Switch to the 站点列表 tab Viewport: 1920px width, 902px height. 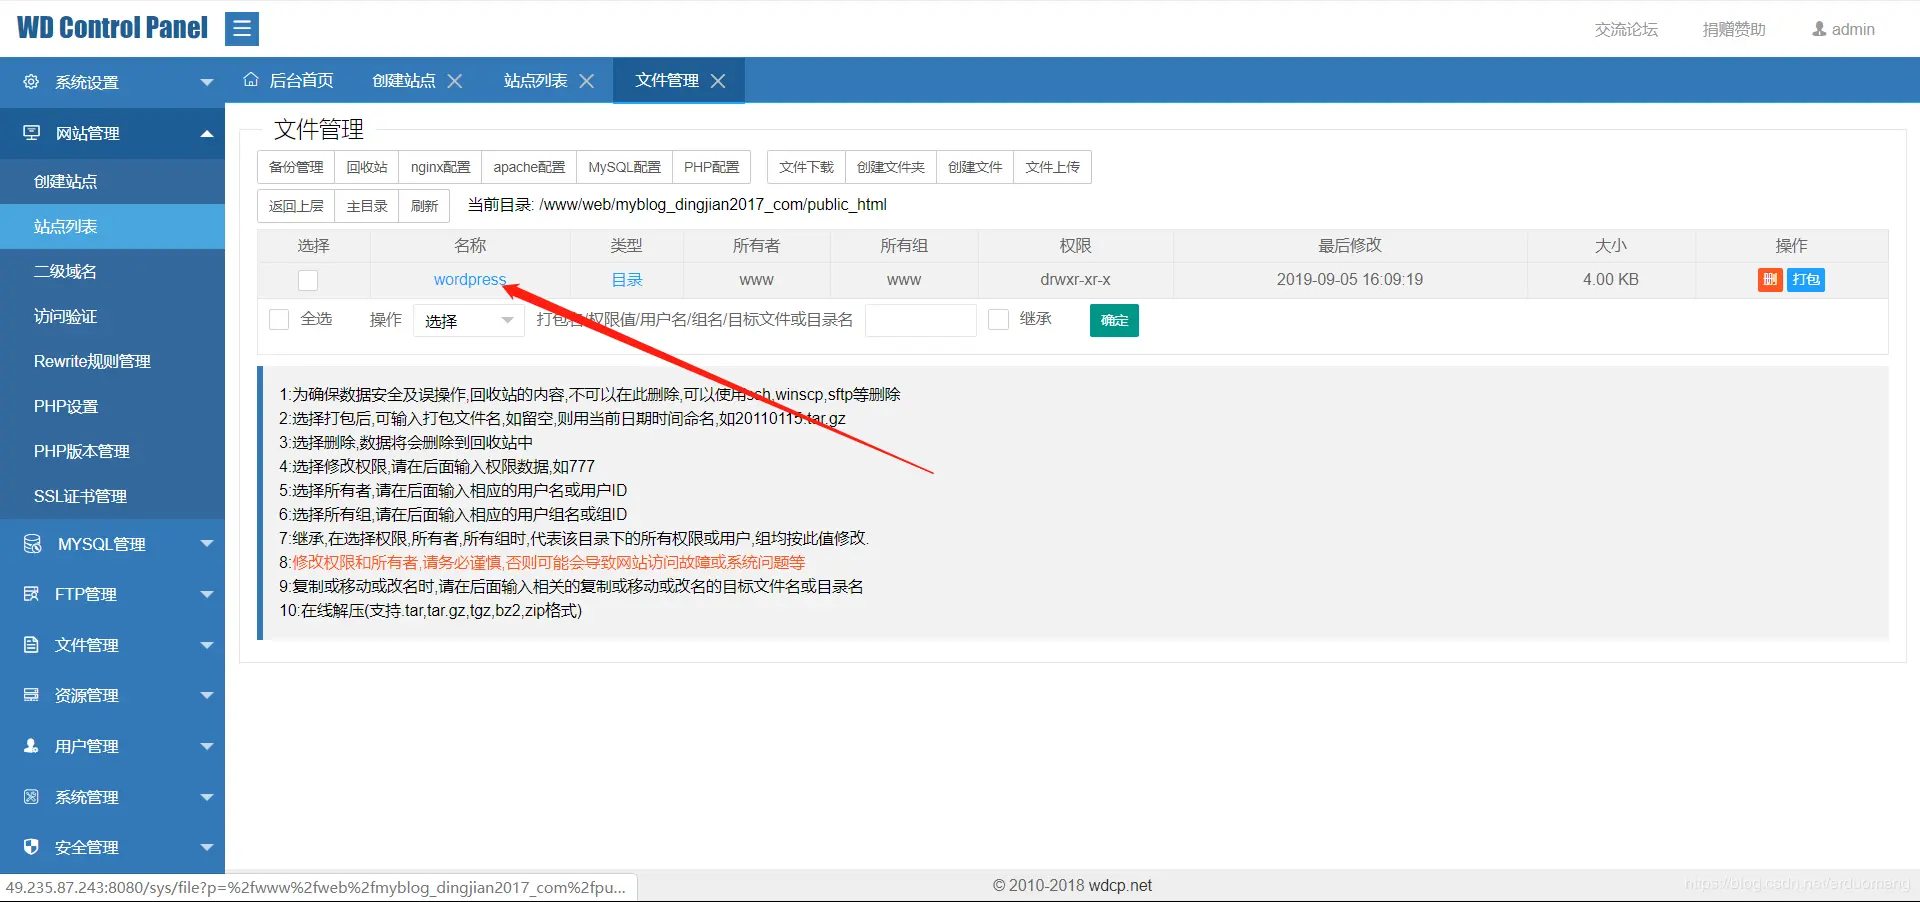pos(535,80)
